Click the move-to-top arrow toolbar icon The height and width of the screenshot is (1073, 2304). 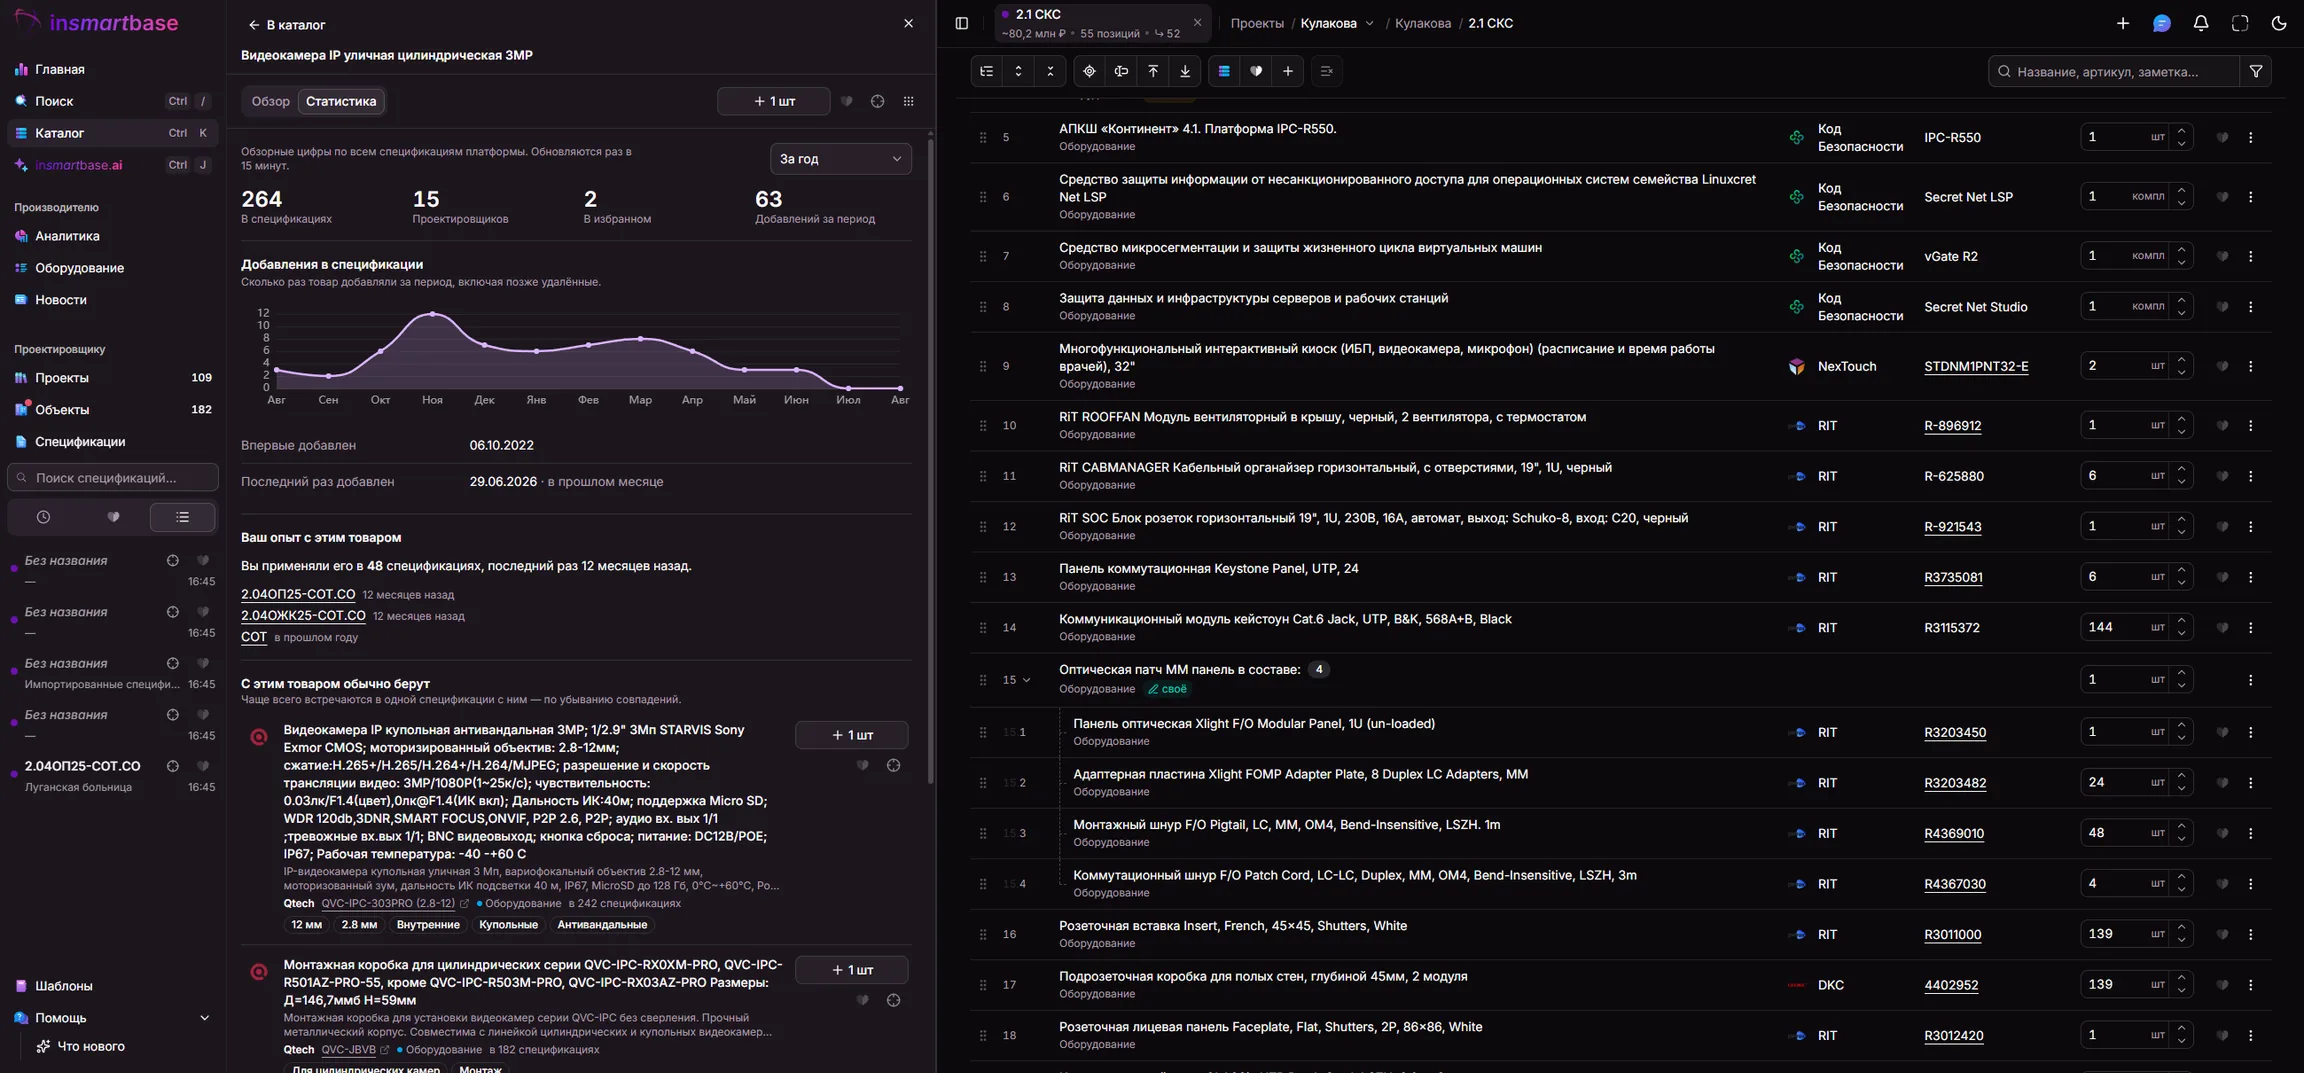1153,71
